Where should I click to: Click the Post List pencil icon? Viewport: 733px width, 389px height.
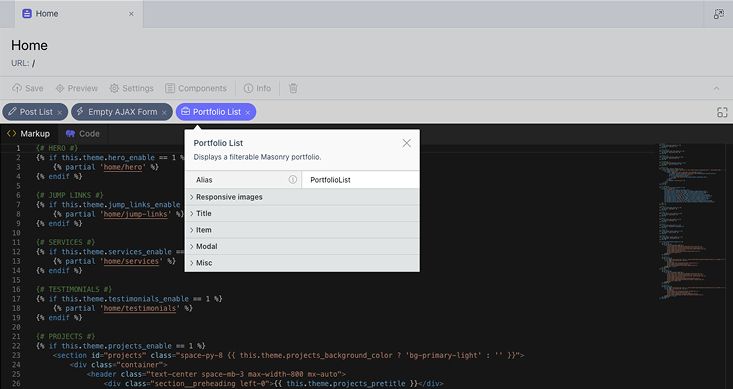coord(13,111)
